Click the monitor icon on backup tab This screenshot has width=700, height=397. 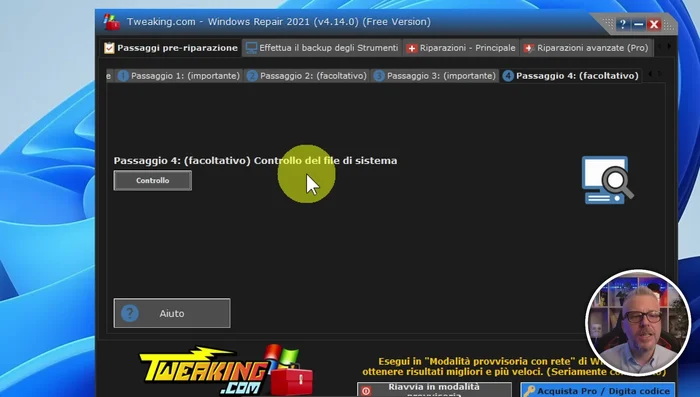(251, 48)
